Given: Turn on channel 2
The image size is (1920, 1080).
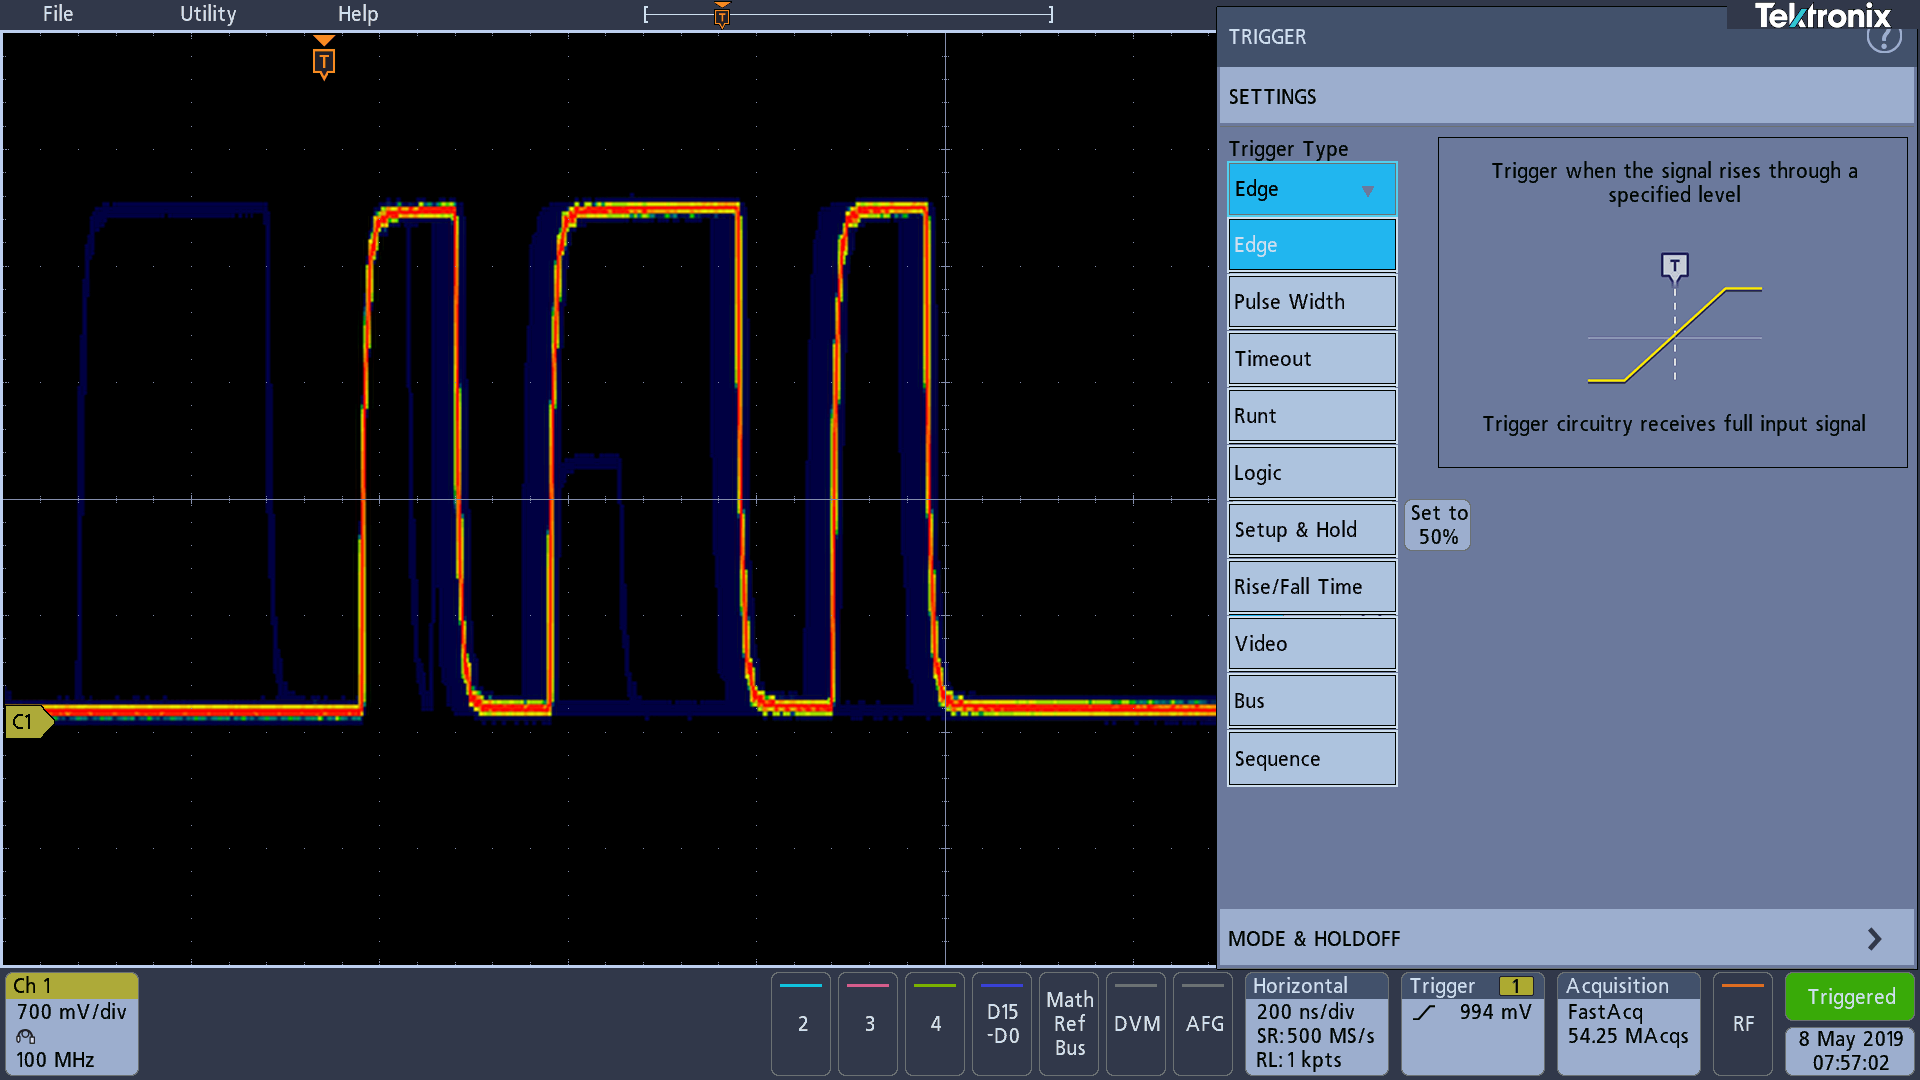Looking at the screenshot, I should pyautogui.click(x=802, y=1023).
